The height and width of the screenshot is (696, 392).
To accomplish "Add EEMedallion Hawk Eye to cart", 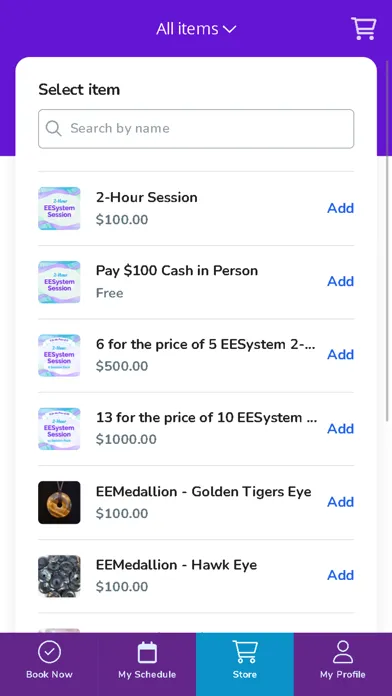I will 341,575.
